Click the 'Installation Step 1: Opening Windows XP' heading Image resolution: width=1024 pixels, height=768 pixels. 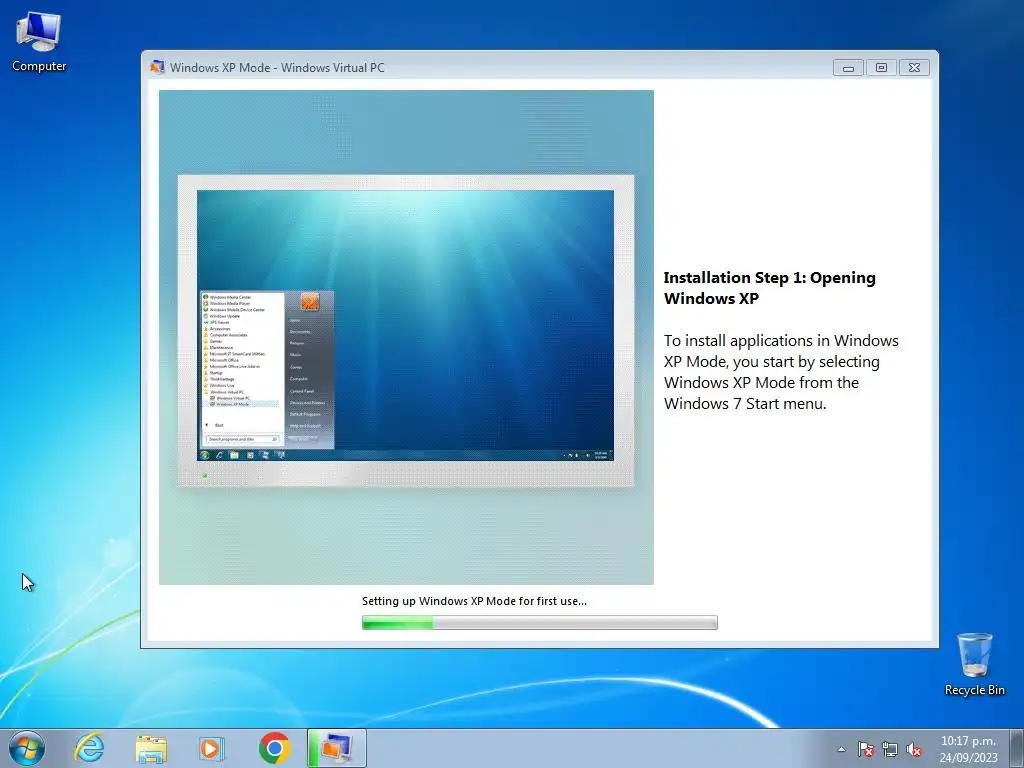(769, 288)
